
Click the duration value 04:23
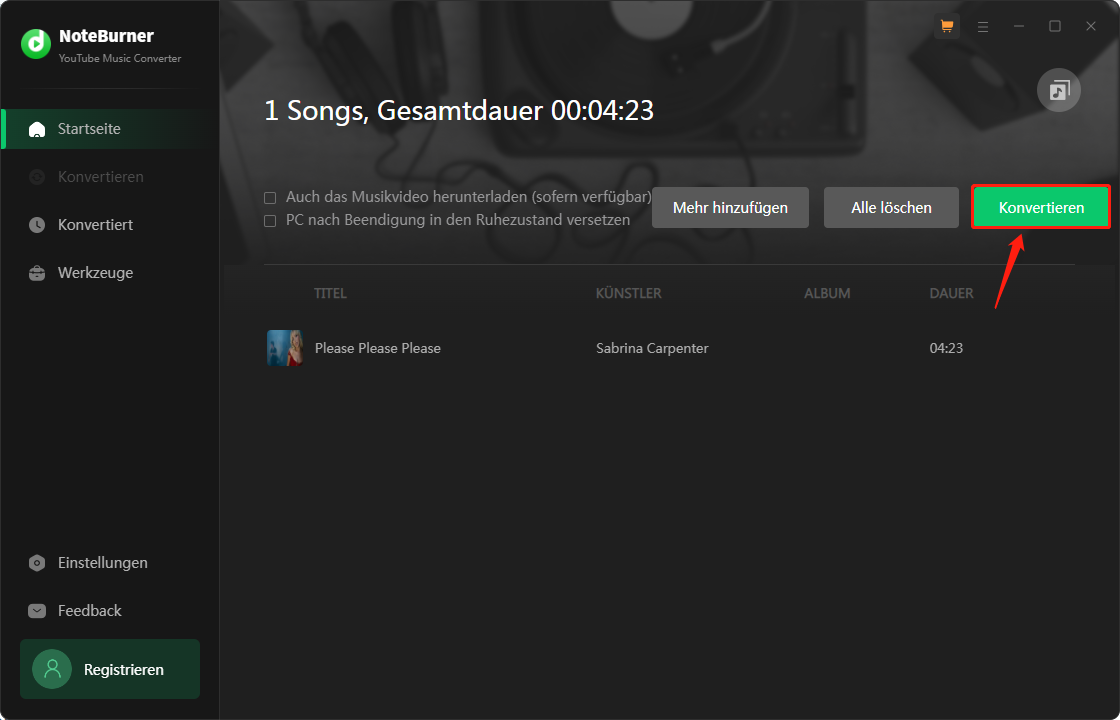946,349
